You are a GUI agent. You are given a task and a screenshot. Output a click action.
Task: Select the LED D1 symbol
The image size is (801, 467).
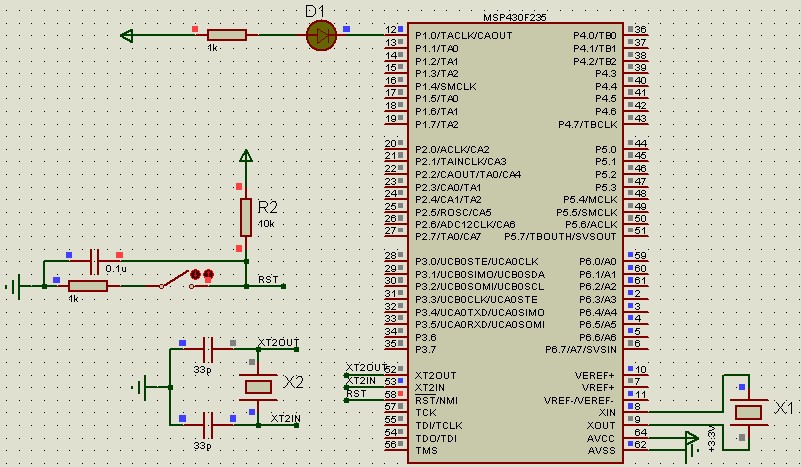click(x=321, y=35)
